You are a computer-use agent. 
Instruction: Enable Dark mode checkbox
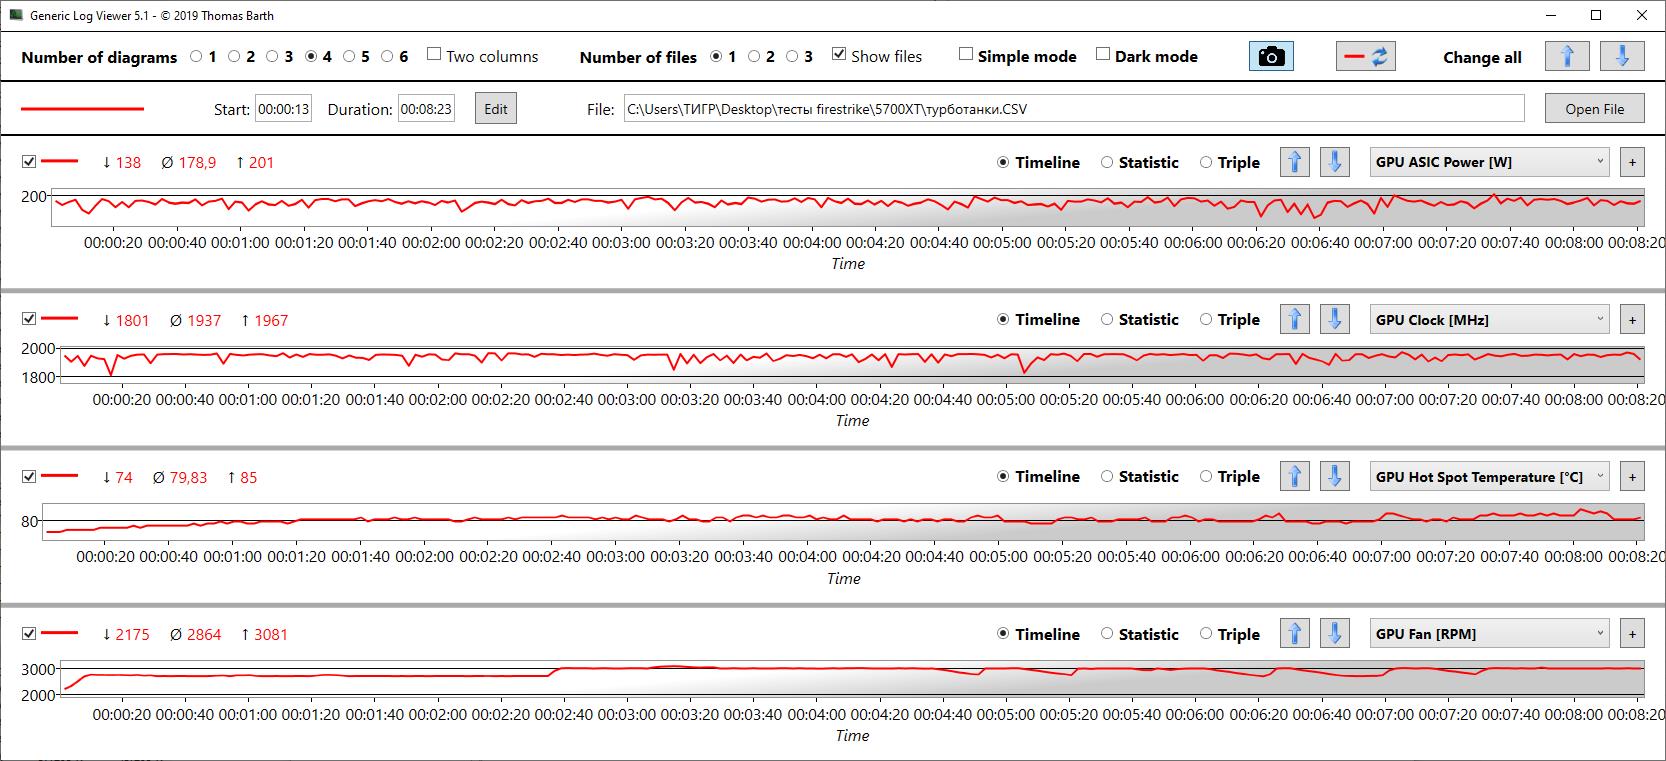coord(1103,54)
